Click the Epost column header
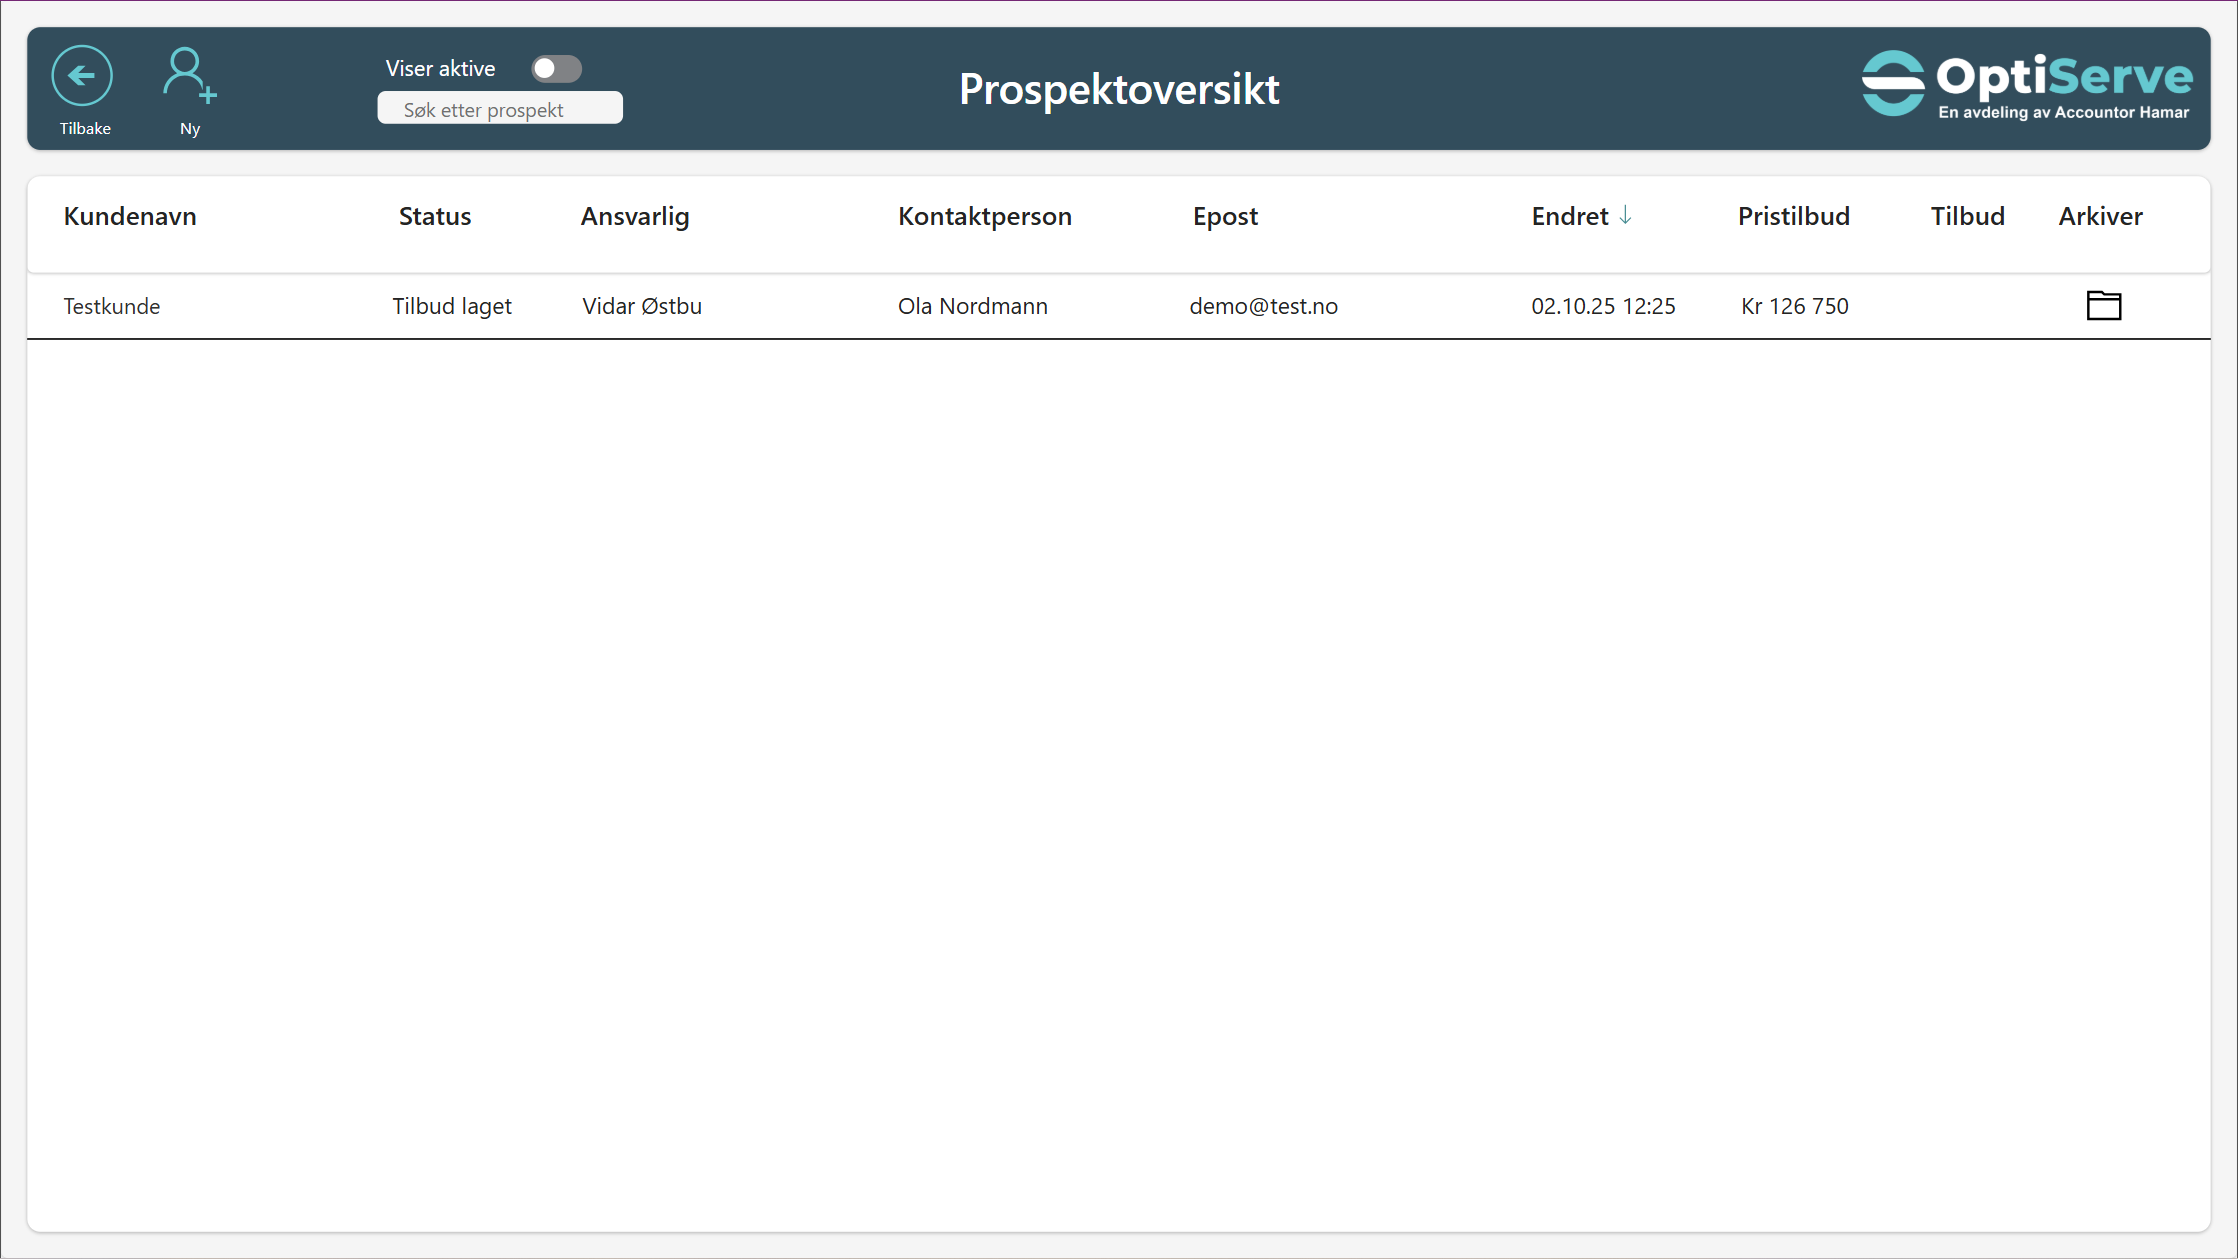 point(1224,216)
